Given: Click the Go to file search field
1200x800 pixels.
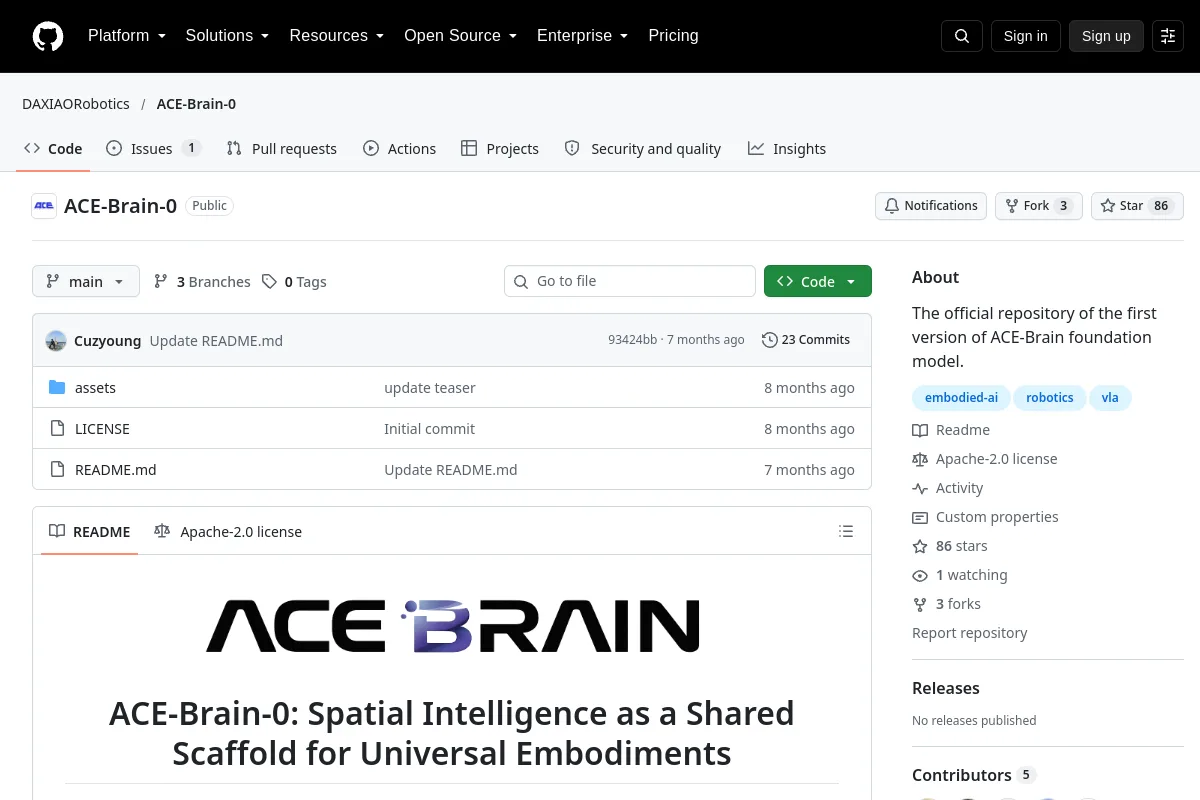Looking at the screenshot, I should 630,282.
